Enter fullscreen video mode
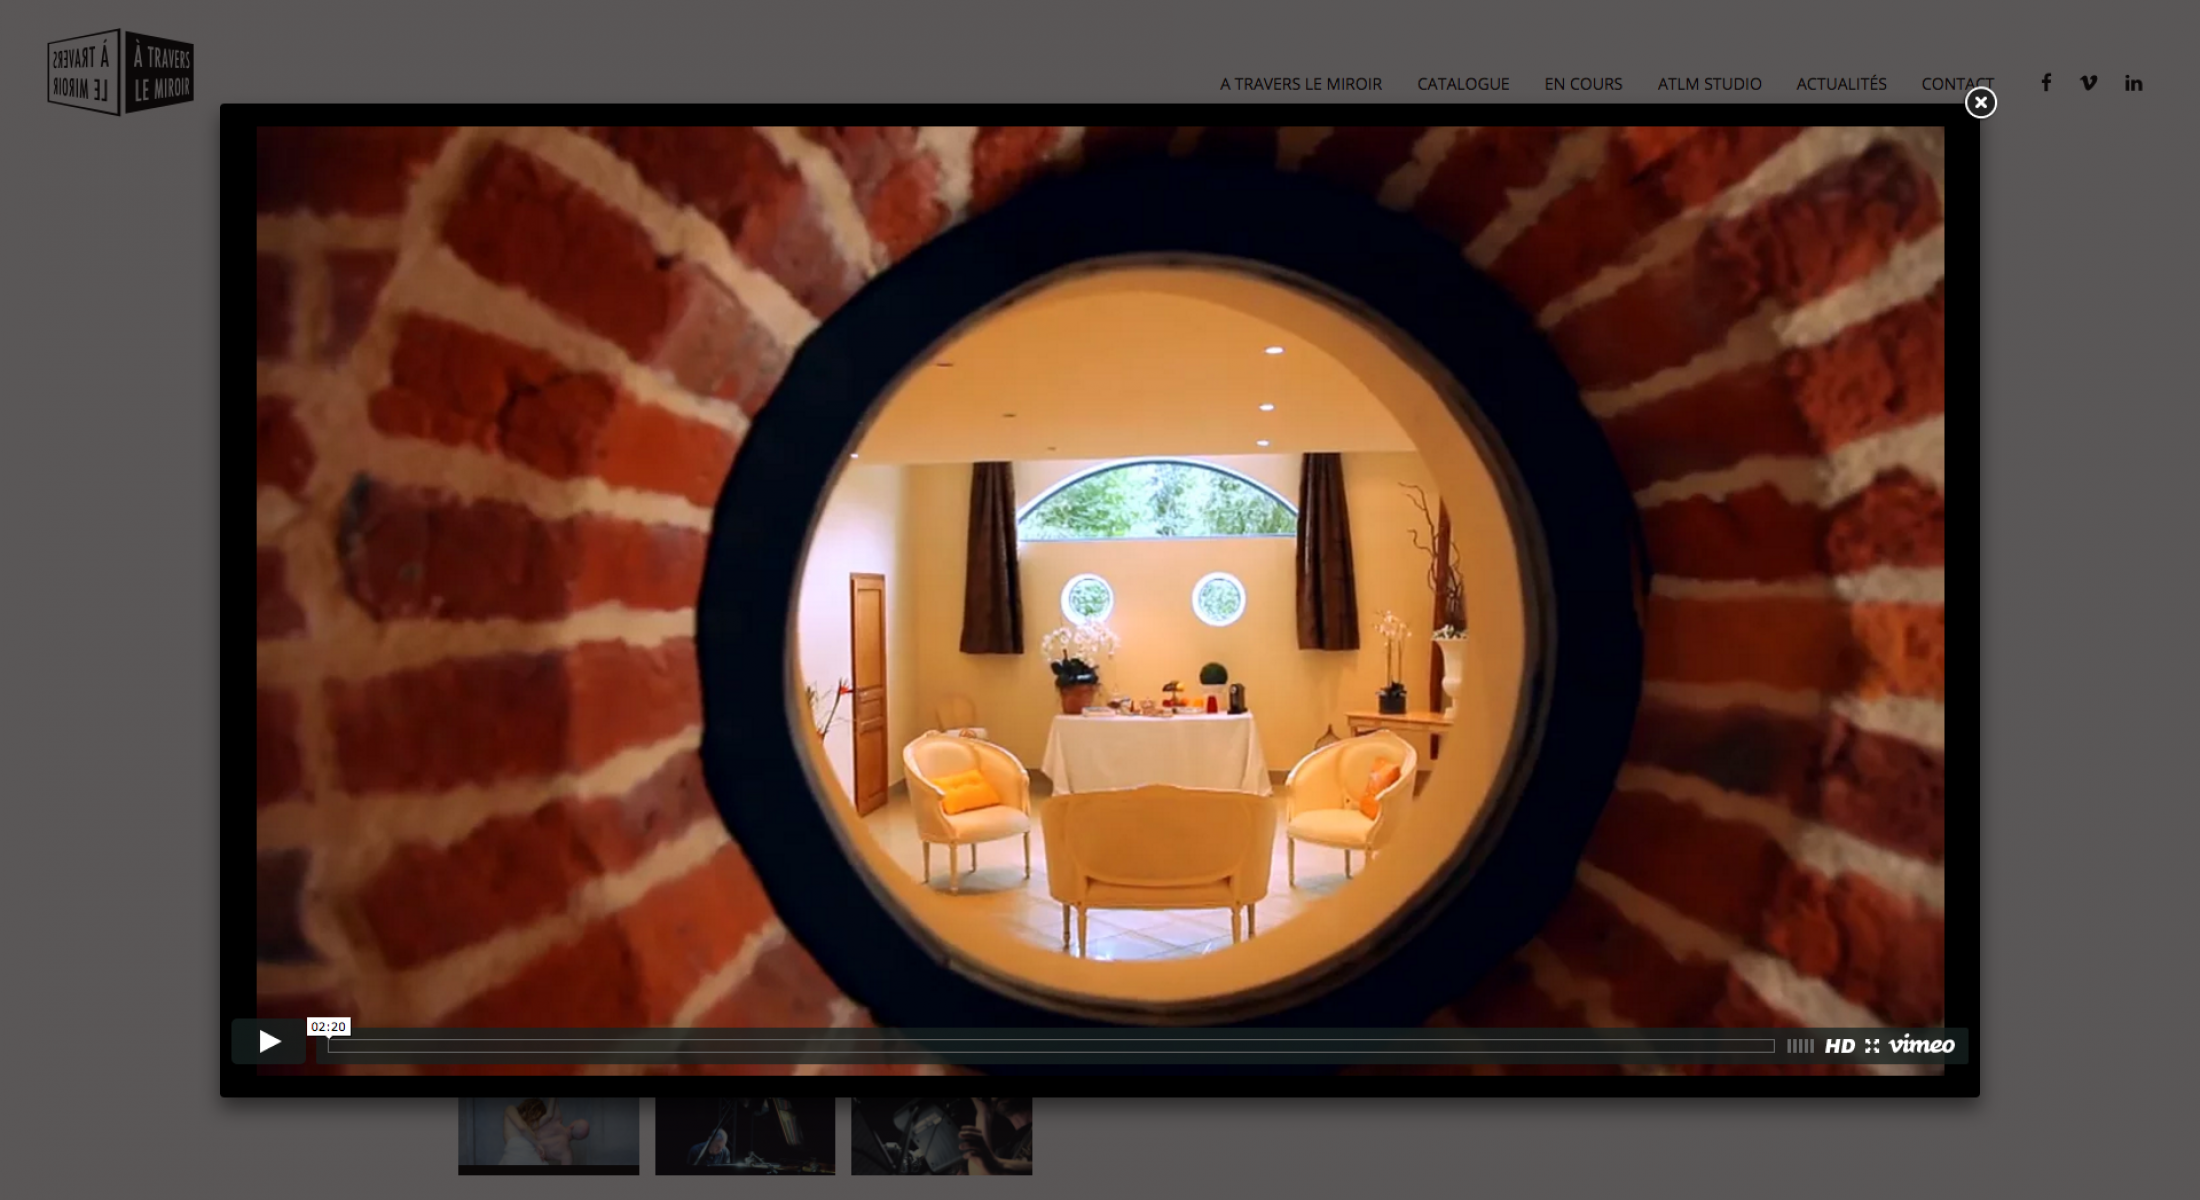The image size is (2200, 1200). click(x=1872, y=1046)
